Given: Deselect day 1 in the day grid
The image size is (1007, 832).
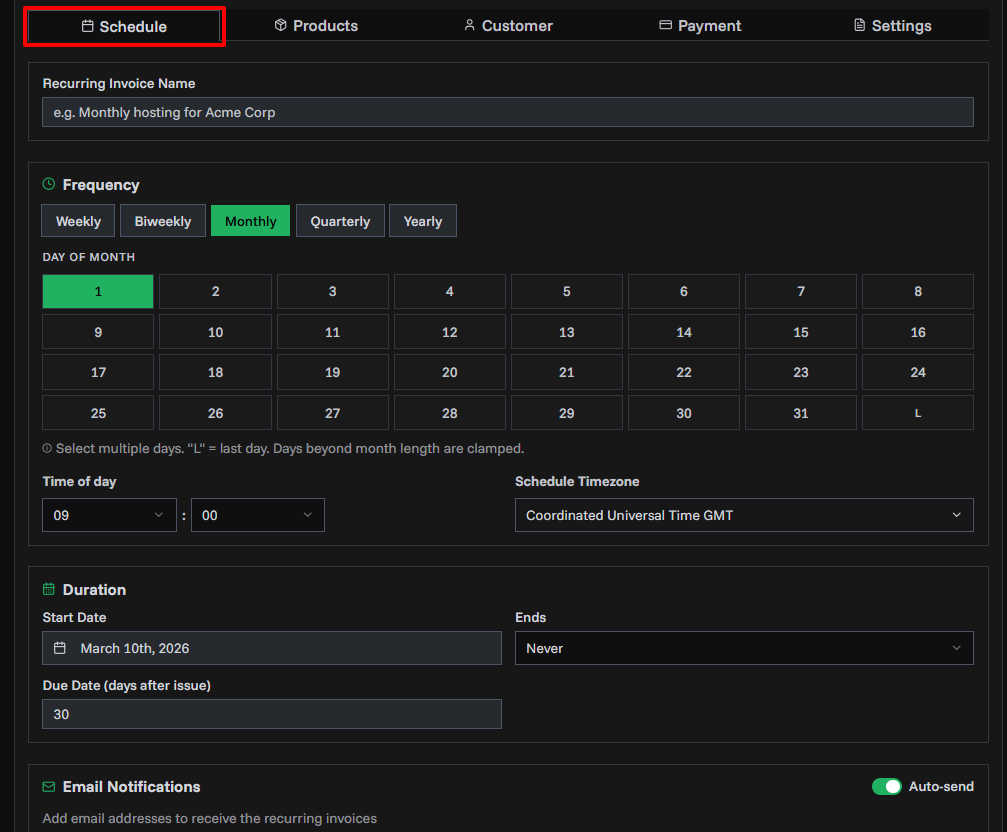Looking at the screenshot, I should [x=97, y=290].
